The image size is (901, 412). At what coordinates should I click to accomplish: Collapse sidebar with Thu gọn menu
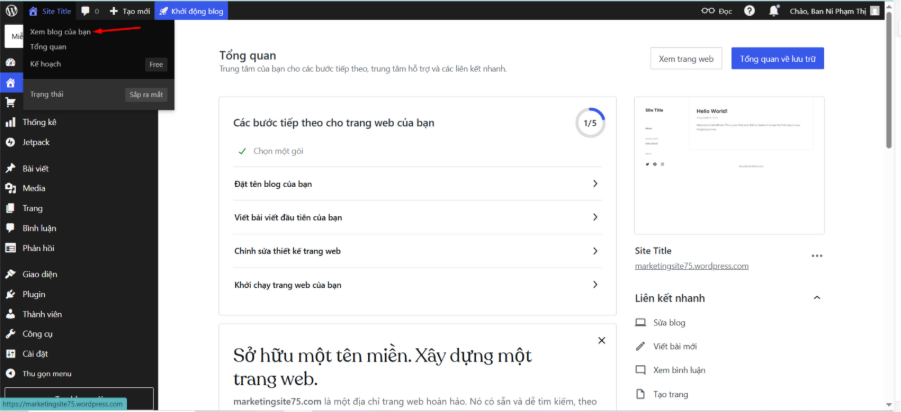[46, 373]
